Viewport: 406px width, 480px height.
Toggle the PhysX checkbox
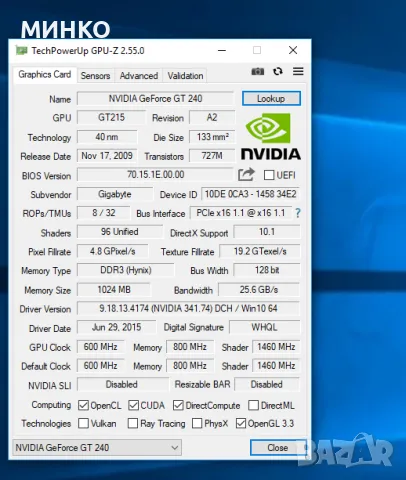point(197,423)
